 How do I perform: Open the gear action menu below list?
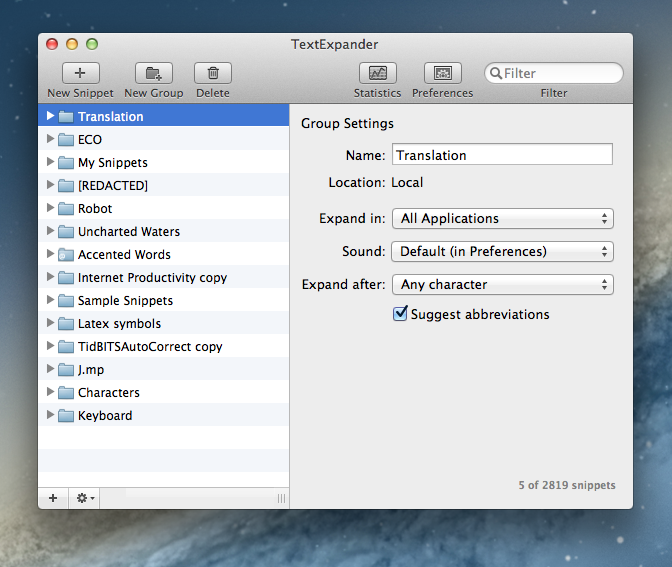pyautogui.click(x=84, y=498)
